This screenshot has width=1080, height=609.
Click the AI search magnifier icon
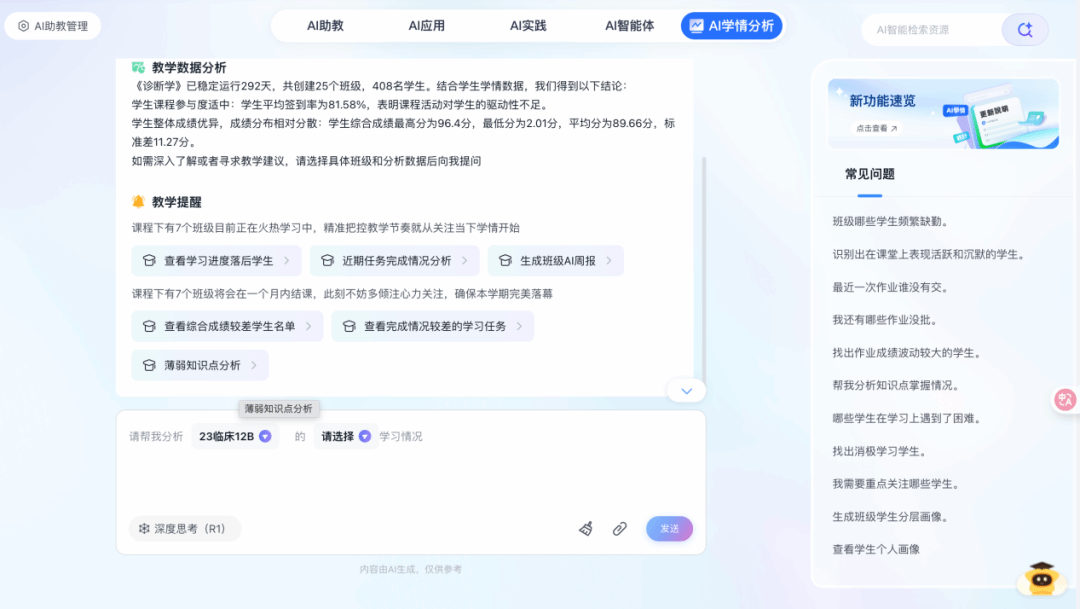(x=1024, y=30)
